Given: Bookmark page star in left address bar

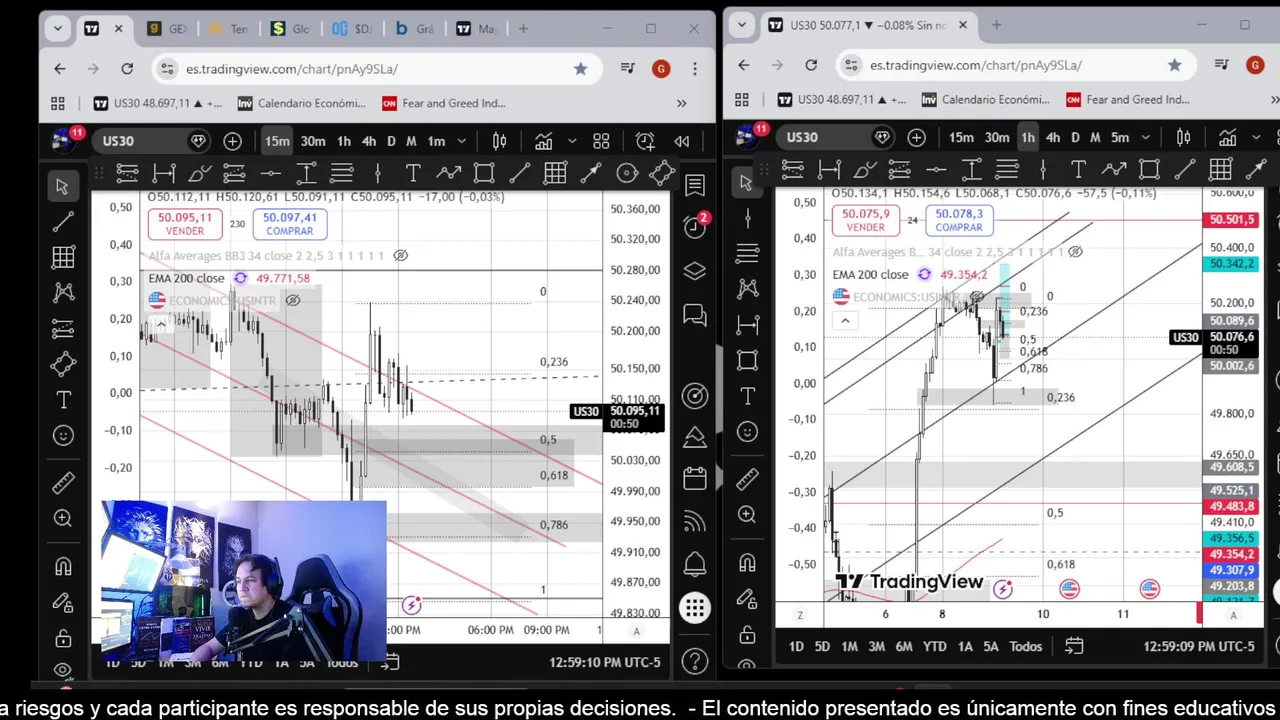Looking at the screenshot, I should [x=580, y=69].
